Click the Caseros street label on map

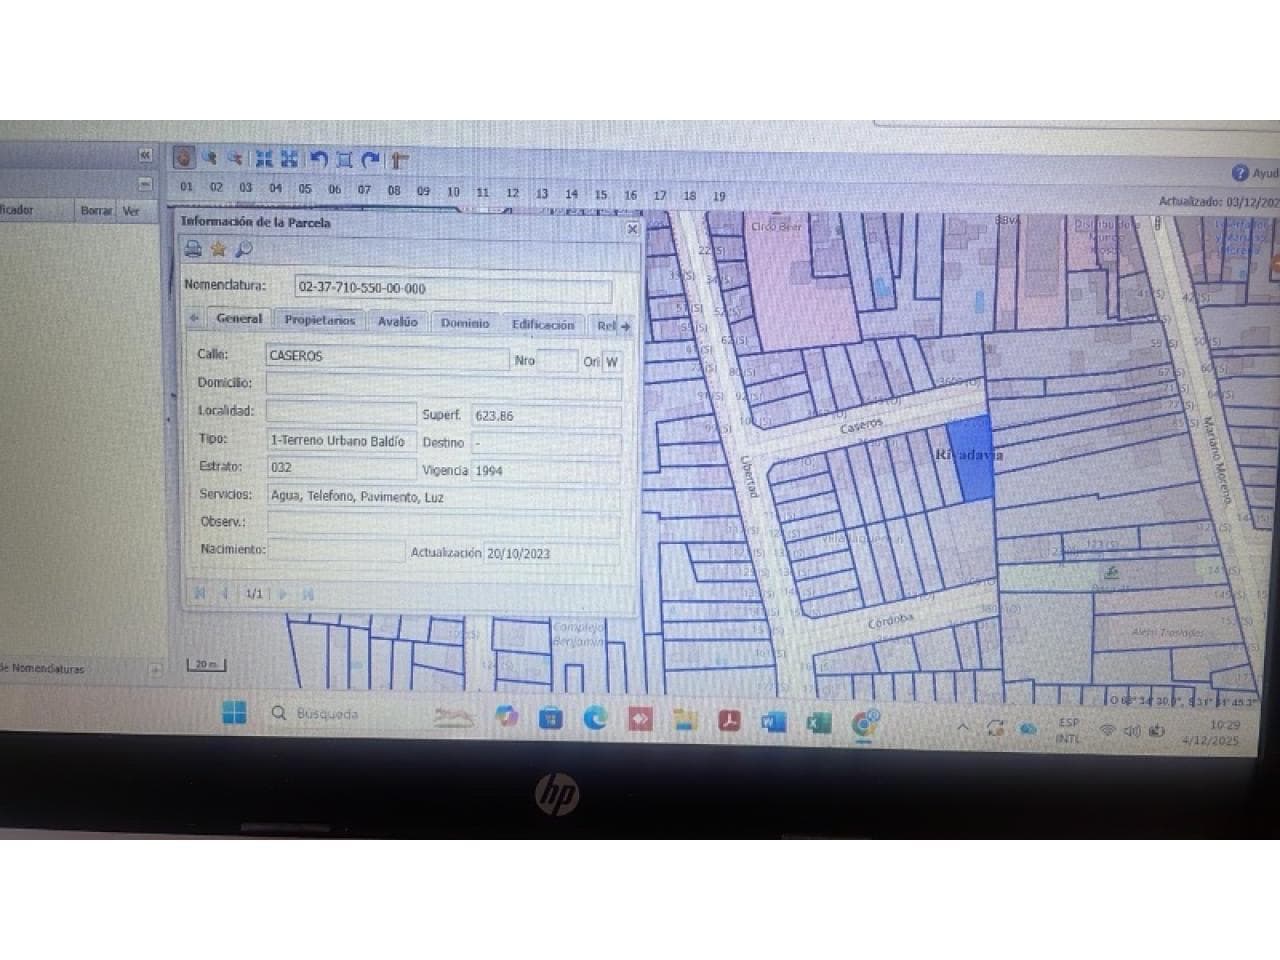pyautogui.click(x=861, y=427)
